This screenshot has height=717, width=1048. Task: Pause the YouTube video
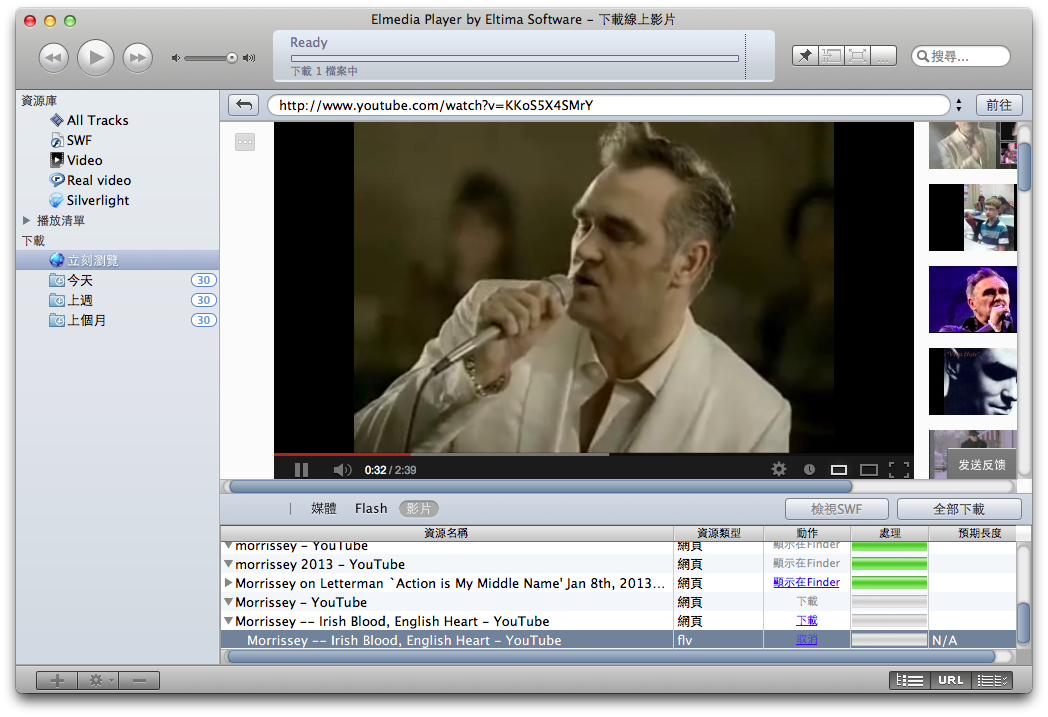301,470
